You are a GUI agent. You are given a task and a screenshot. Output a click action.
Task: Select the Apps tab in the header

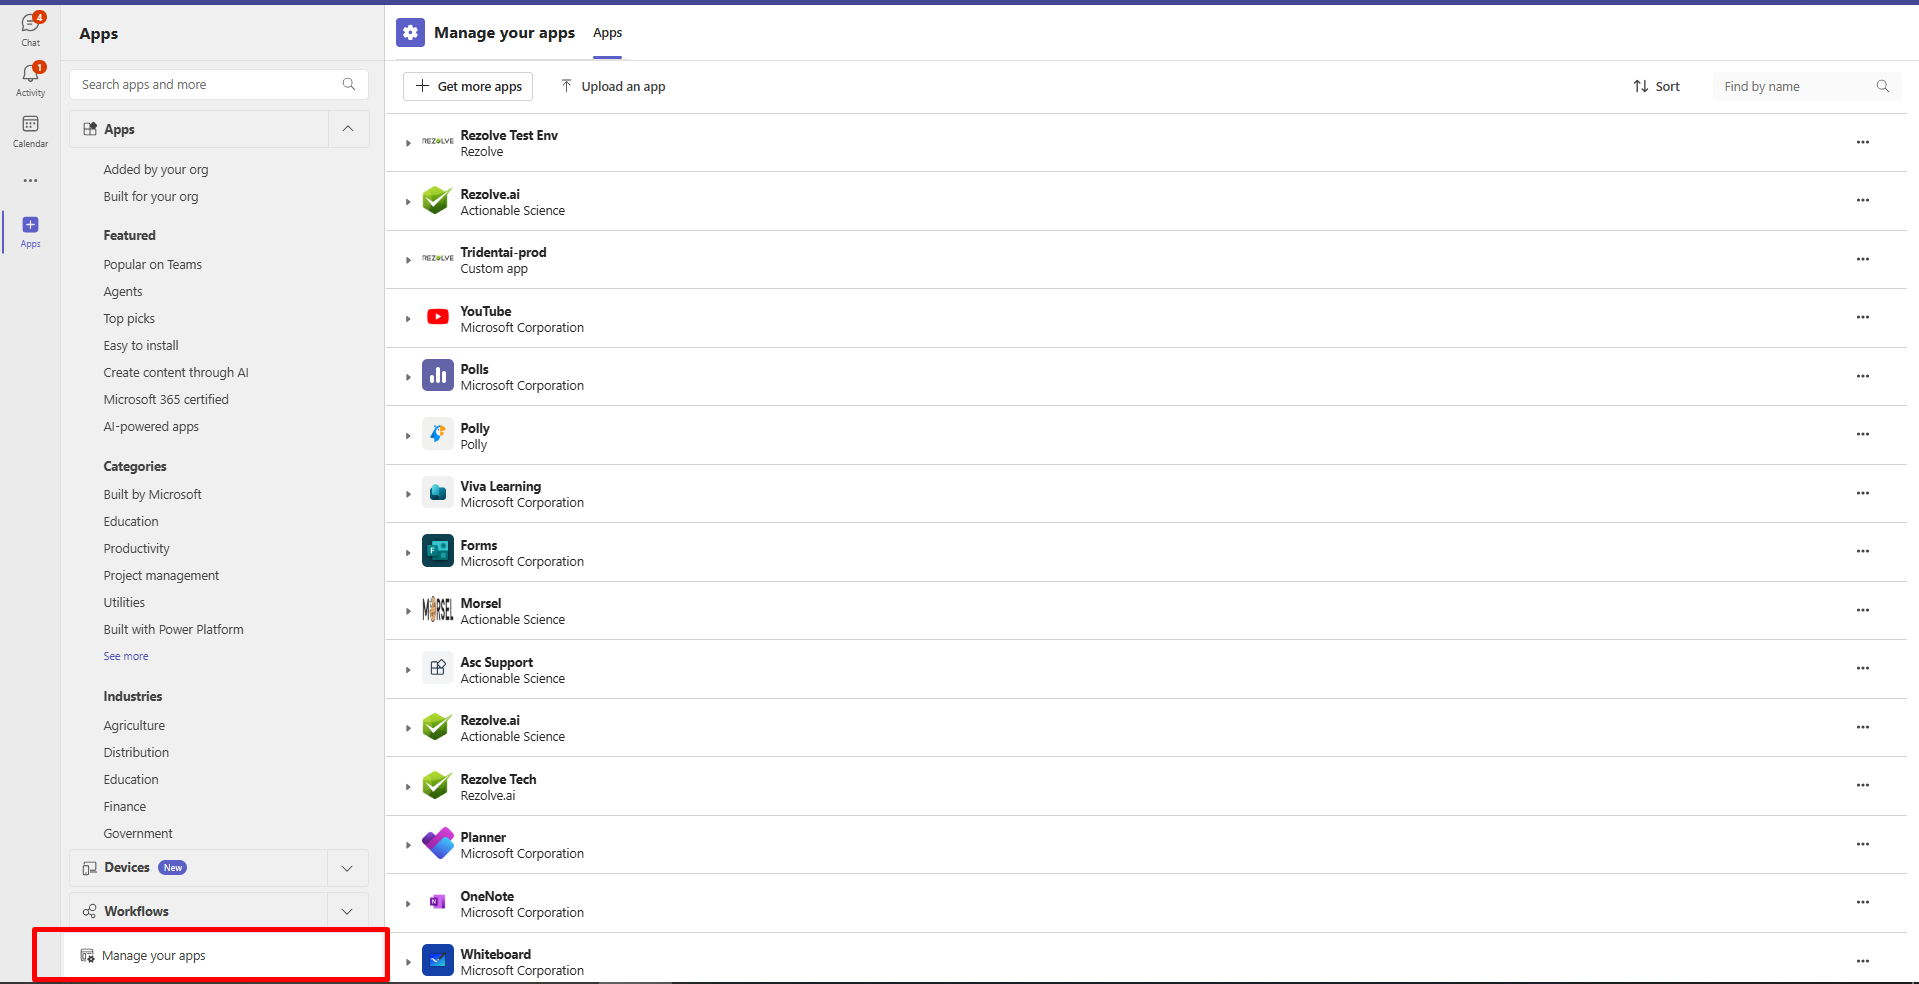pos(607,33)
